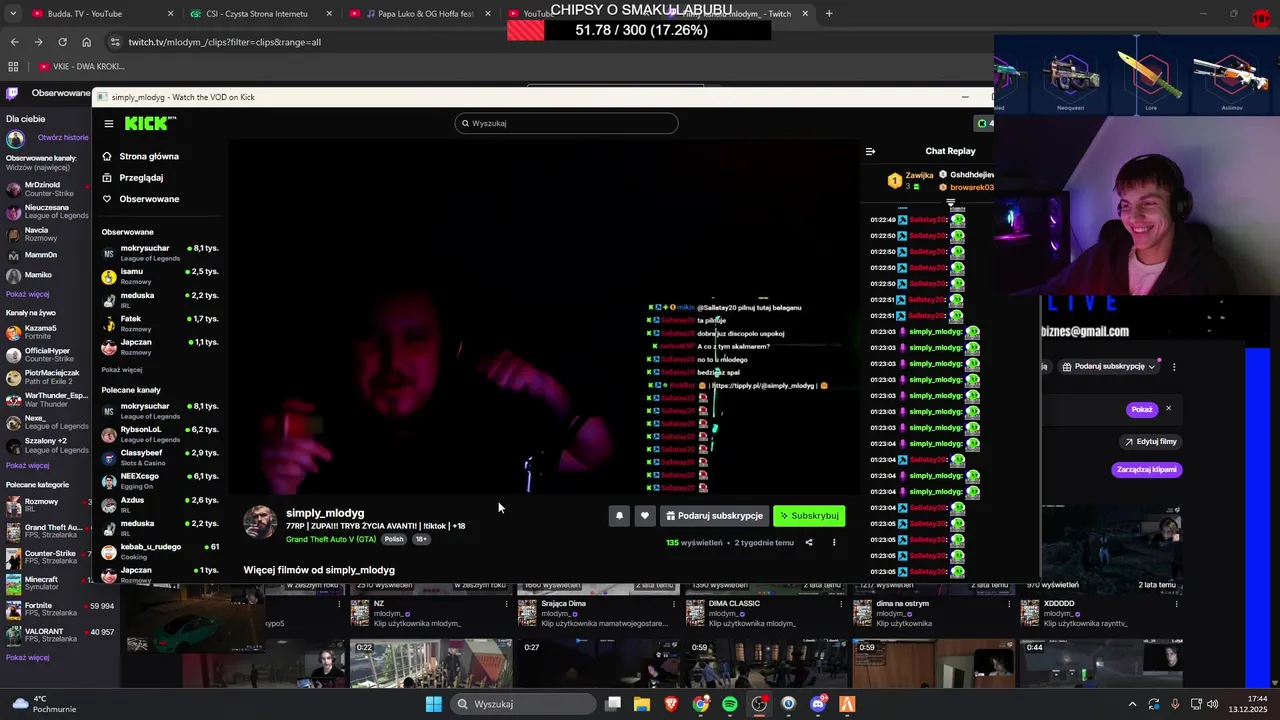Click the browser back arrow

pyautogui.click(x=14, y=42)
